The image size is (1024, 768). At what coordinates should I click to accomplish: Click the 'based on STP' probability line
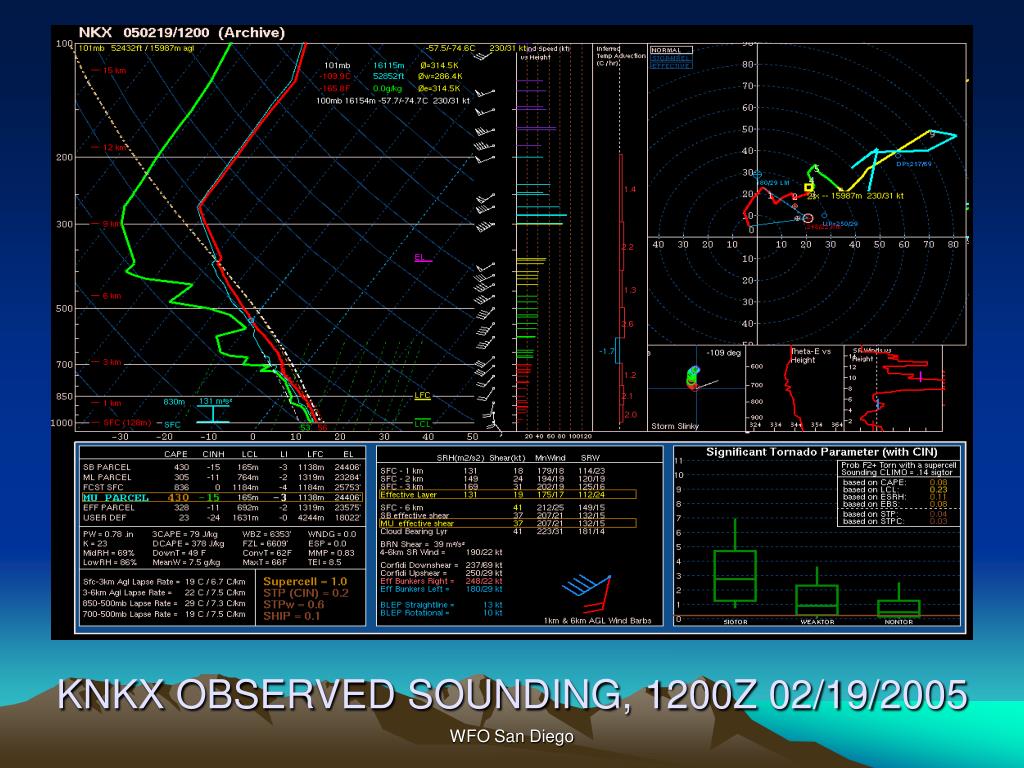[895, 514]
